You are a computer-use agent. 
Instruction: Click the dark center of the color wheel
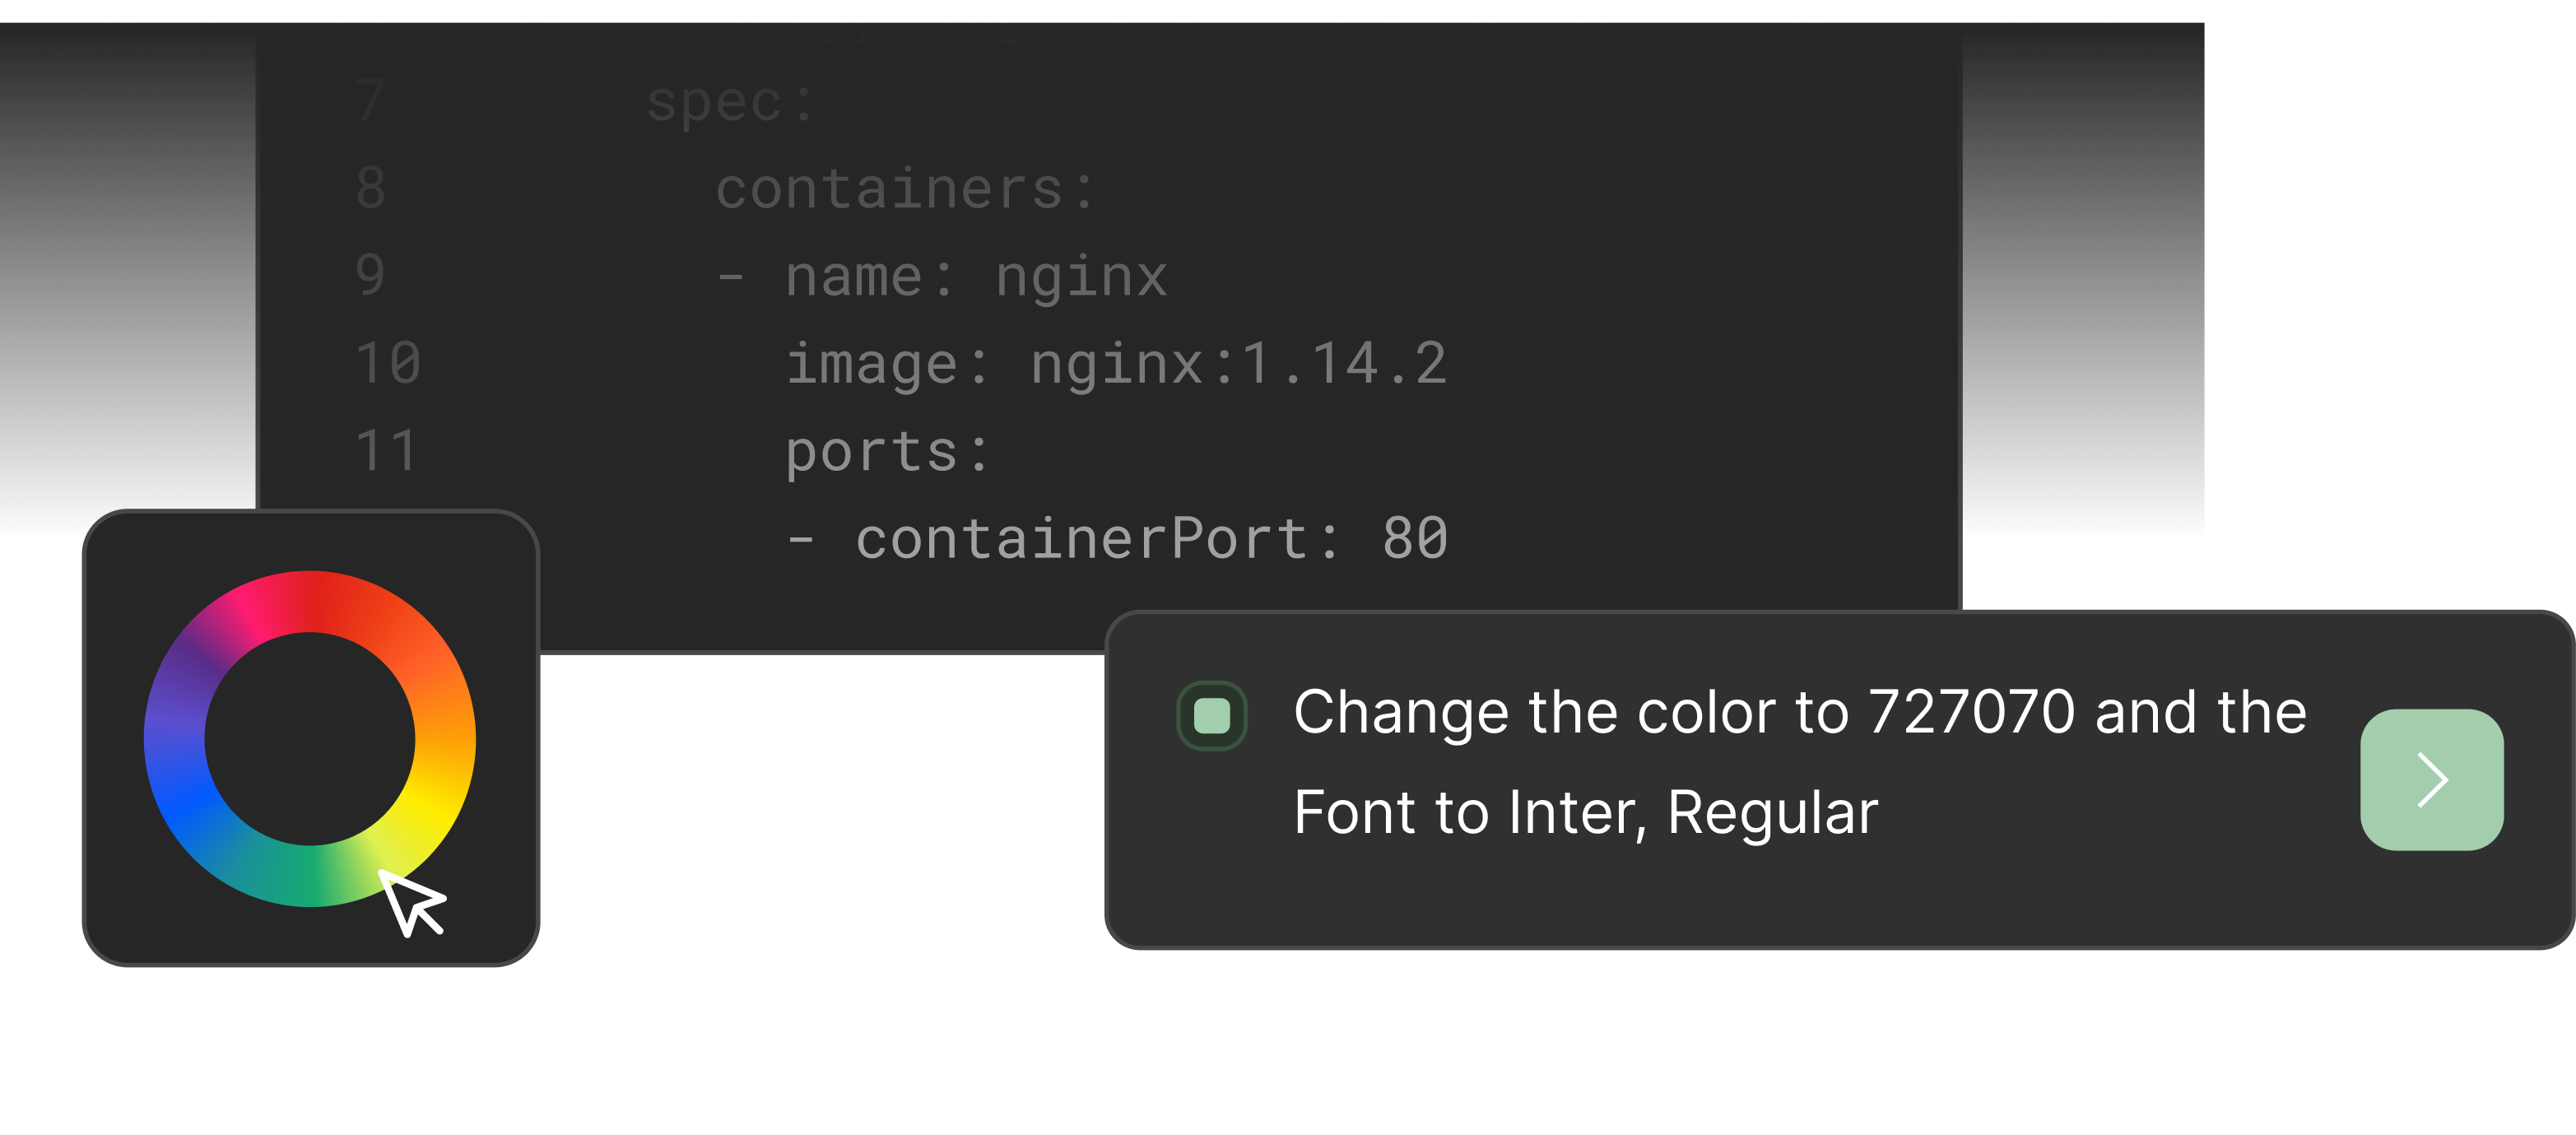pos(309,739)
